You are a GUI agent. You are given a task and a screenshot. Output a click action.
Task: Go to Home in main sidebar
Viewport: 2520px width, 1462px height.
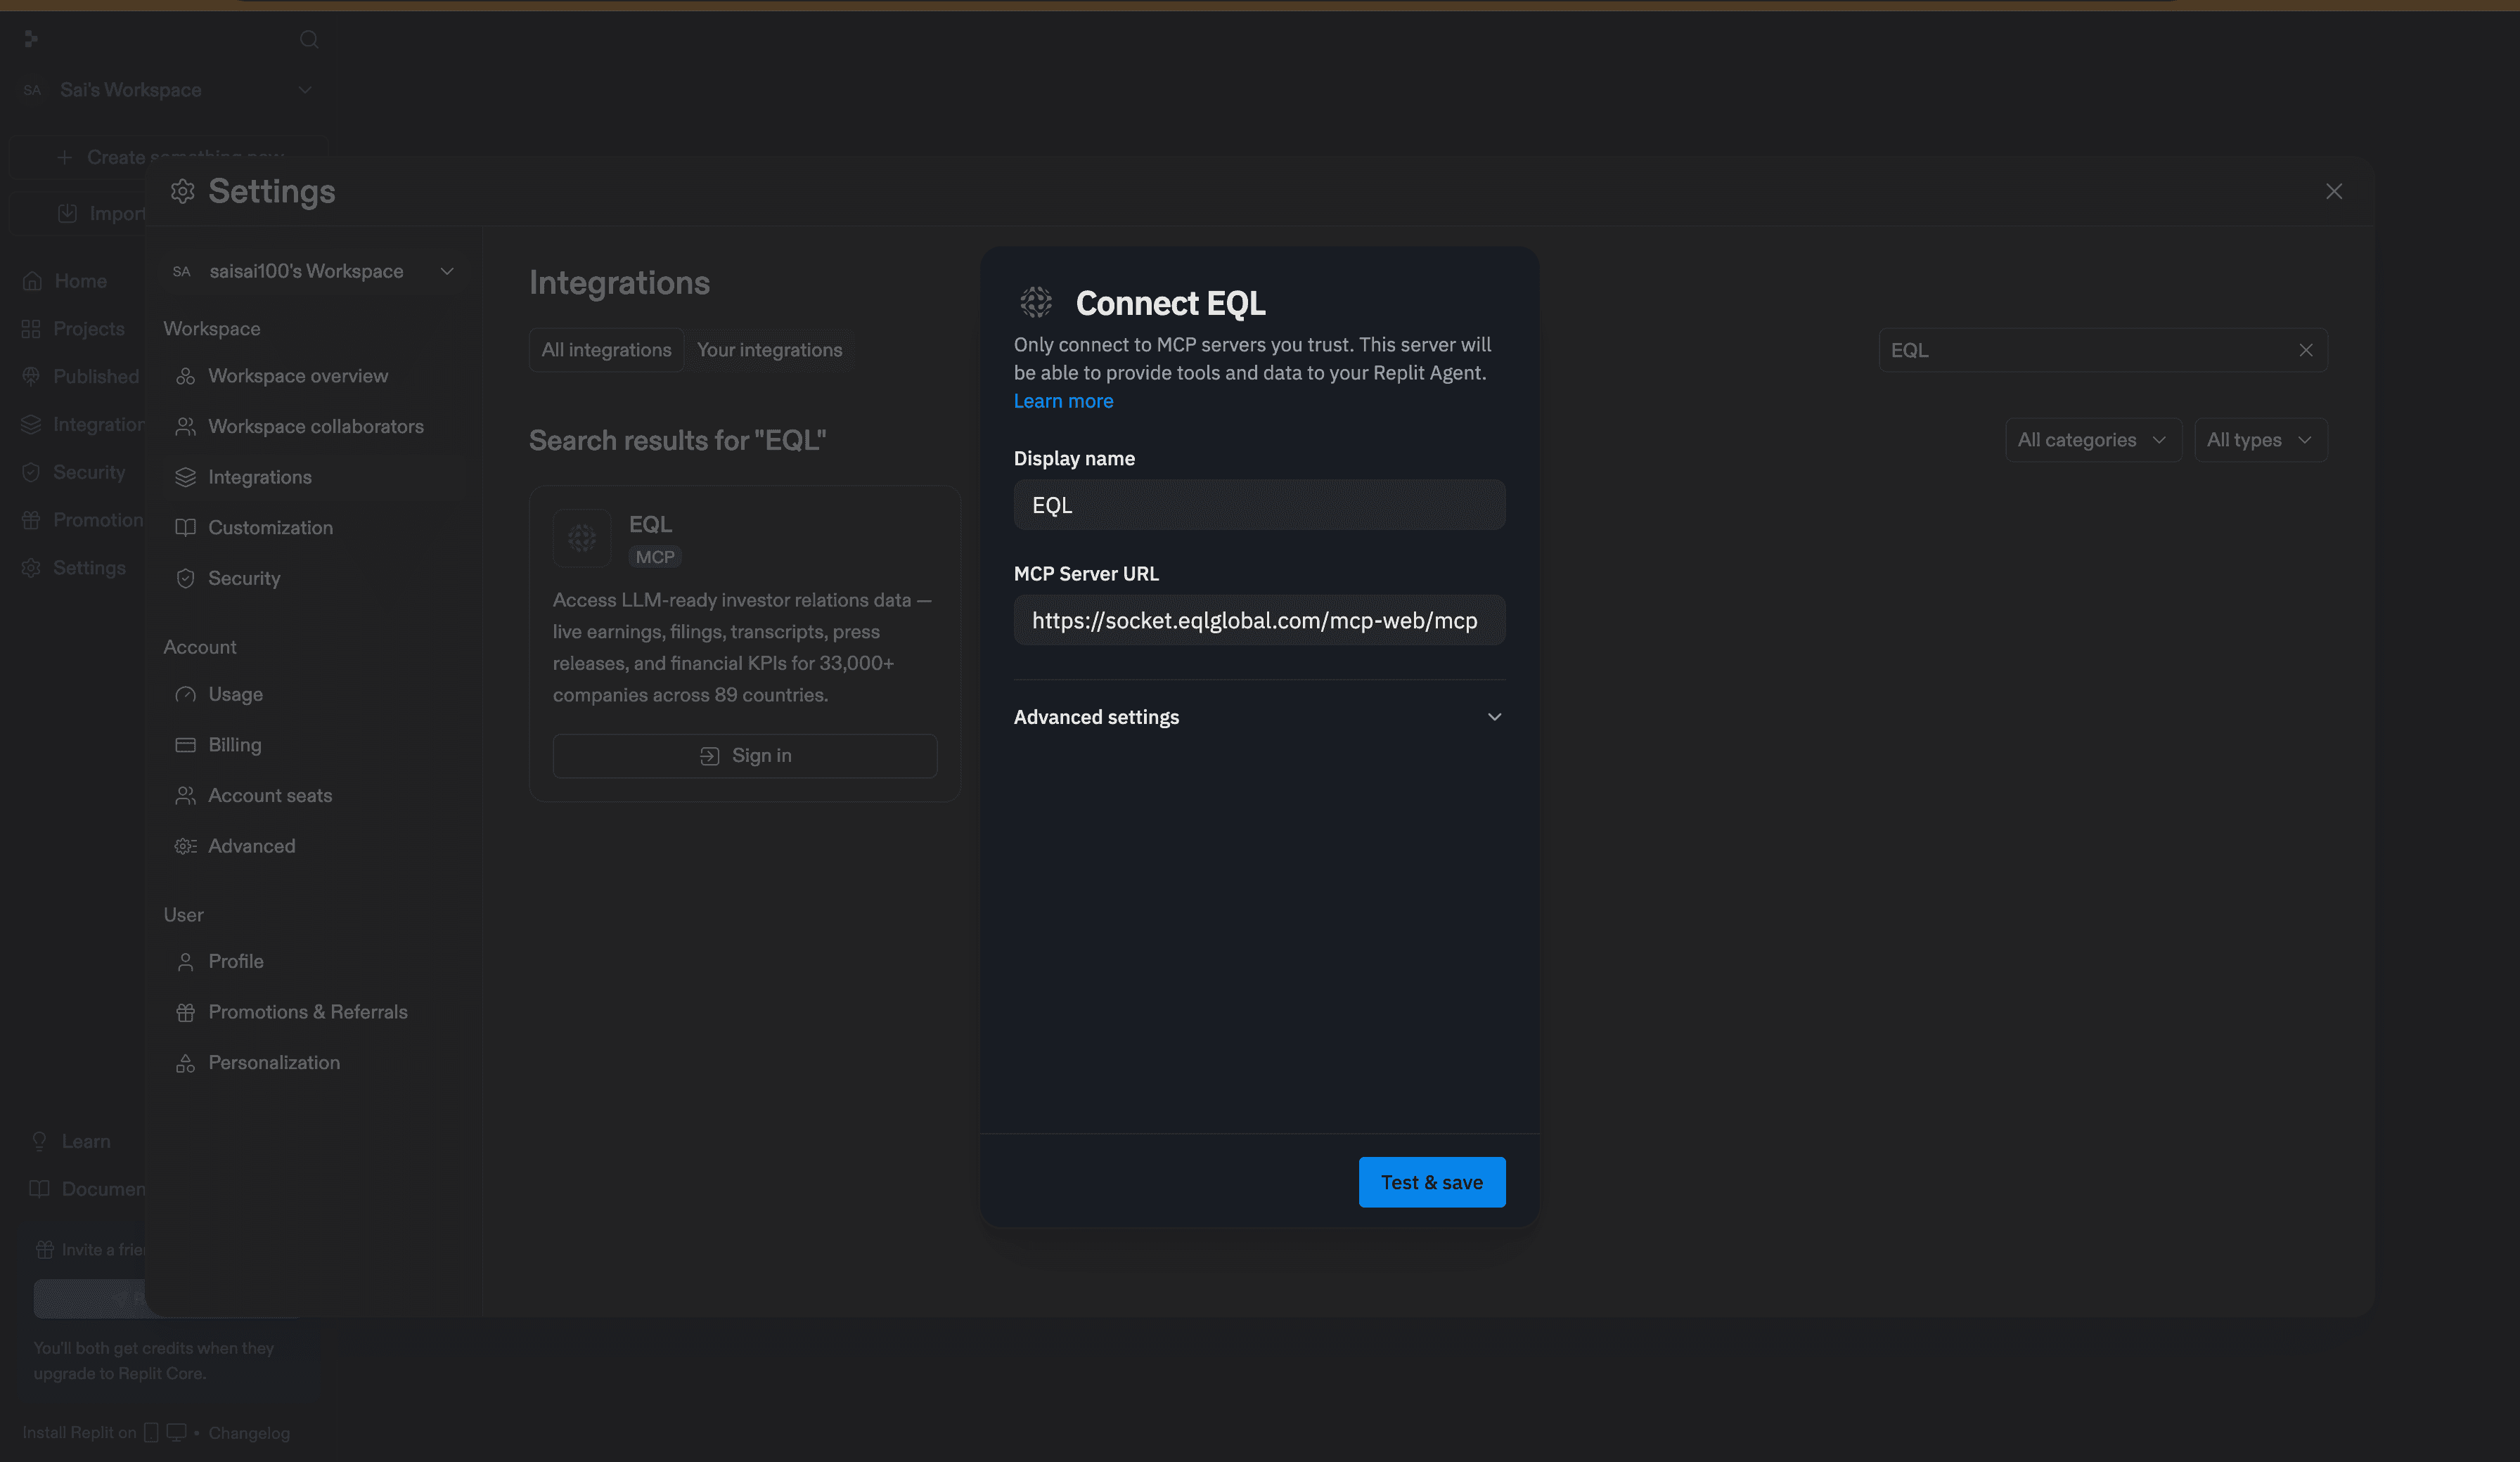(80, 281)
